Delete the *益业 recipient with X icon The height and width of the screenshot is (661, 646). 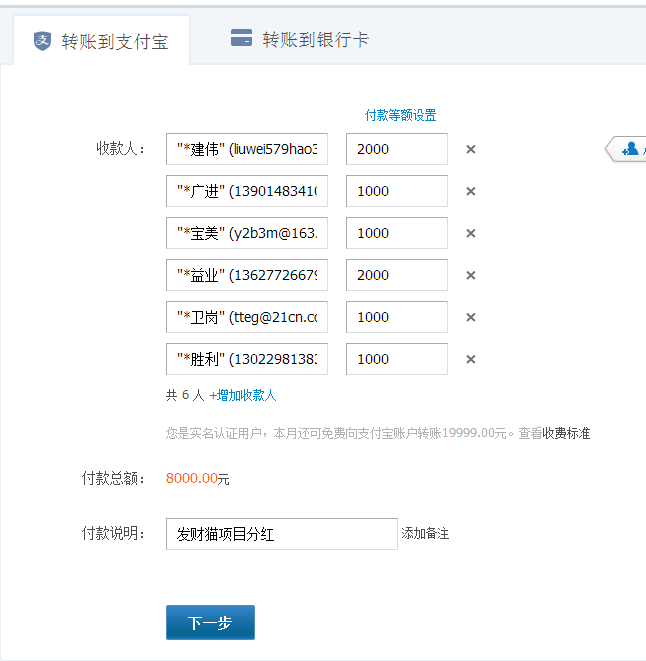(x=471, y=276)
